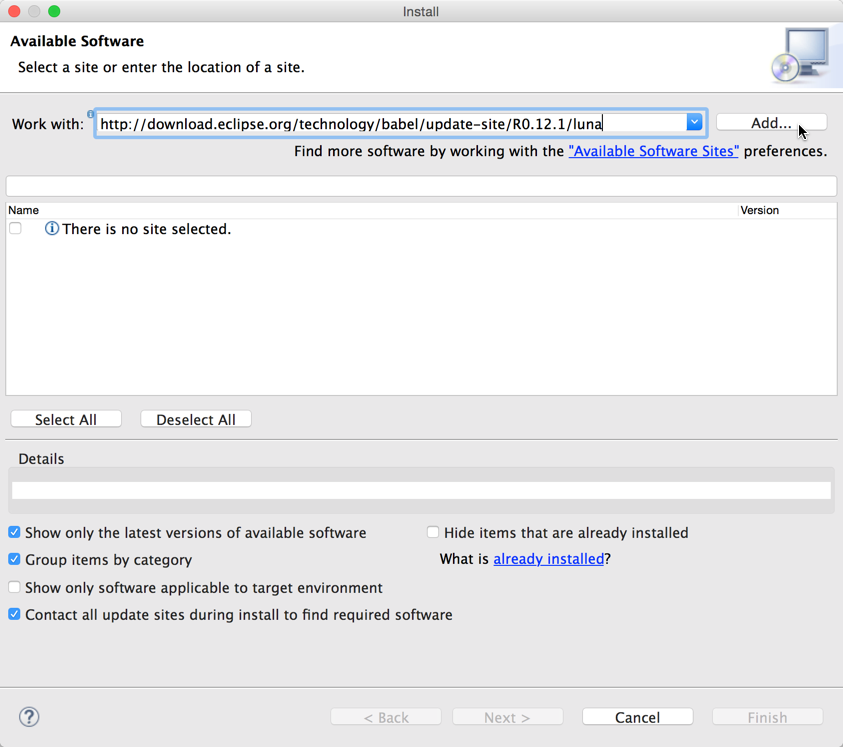This screenshot has height=747, width=843.
Task: Open the Available Software Sites link
Action: pyautogui.click(x=653, y=151)
